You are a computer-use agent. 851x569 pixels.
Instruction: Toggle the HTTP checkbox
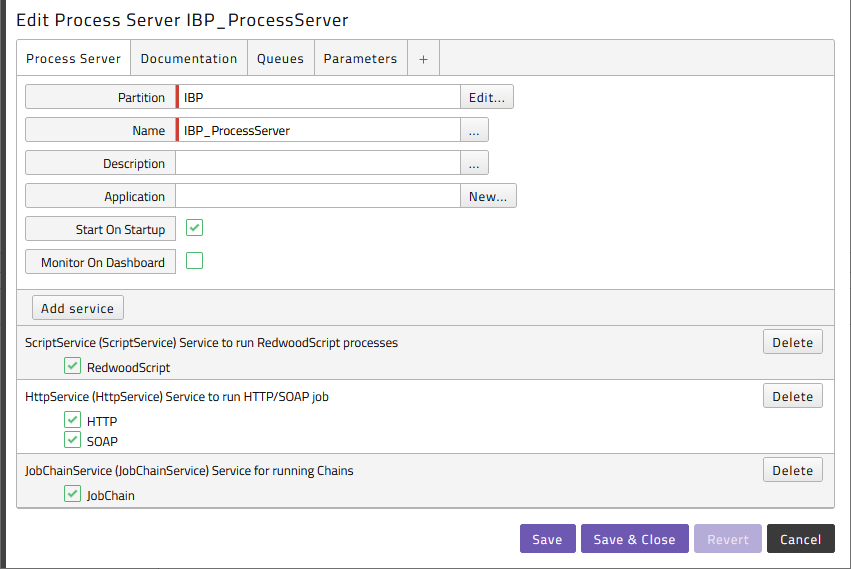[72, 420]
